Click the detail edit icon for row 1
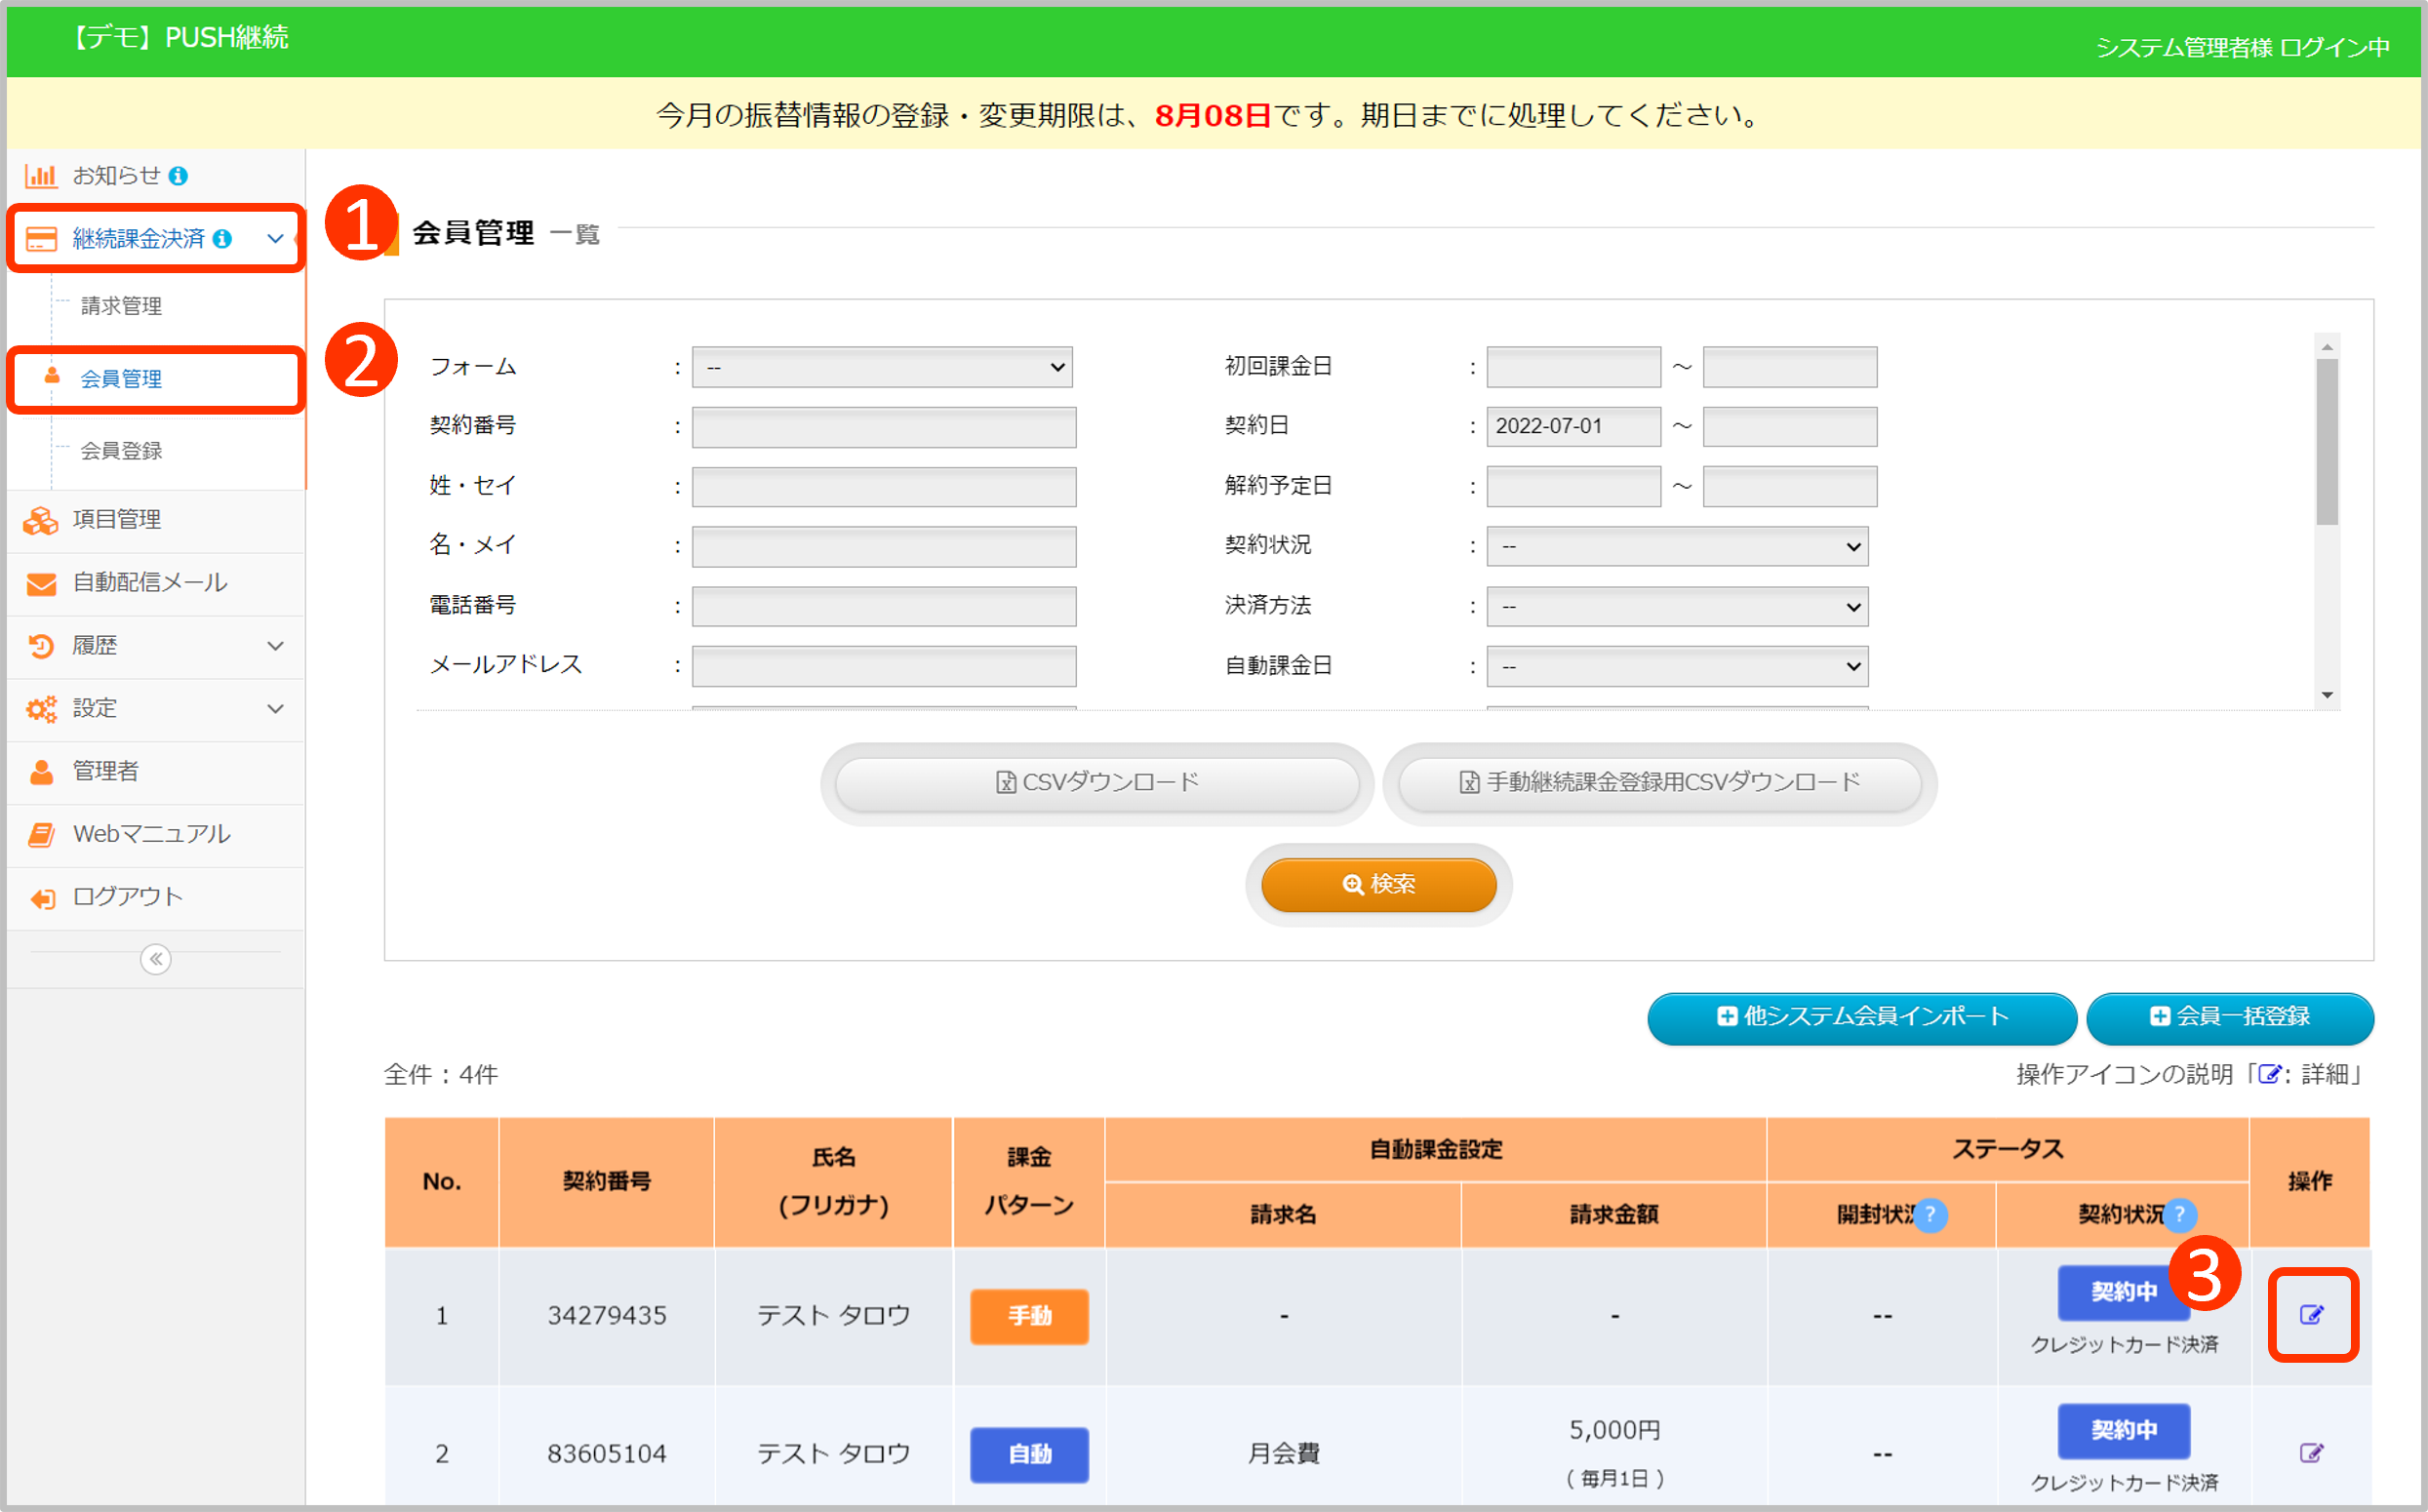Screen dimensions: 2428x1512 click(2310, 1314)
